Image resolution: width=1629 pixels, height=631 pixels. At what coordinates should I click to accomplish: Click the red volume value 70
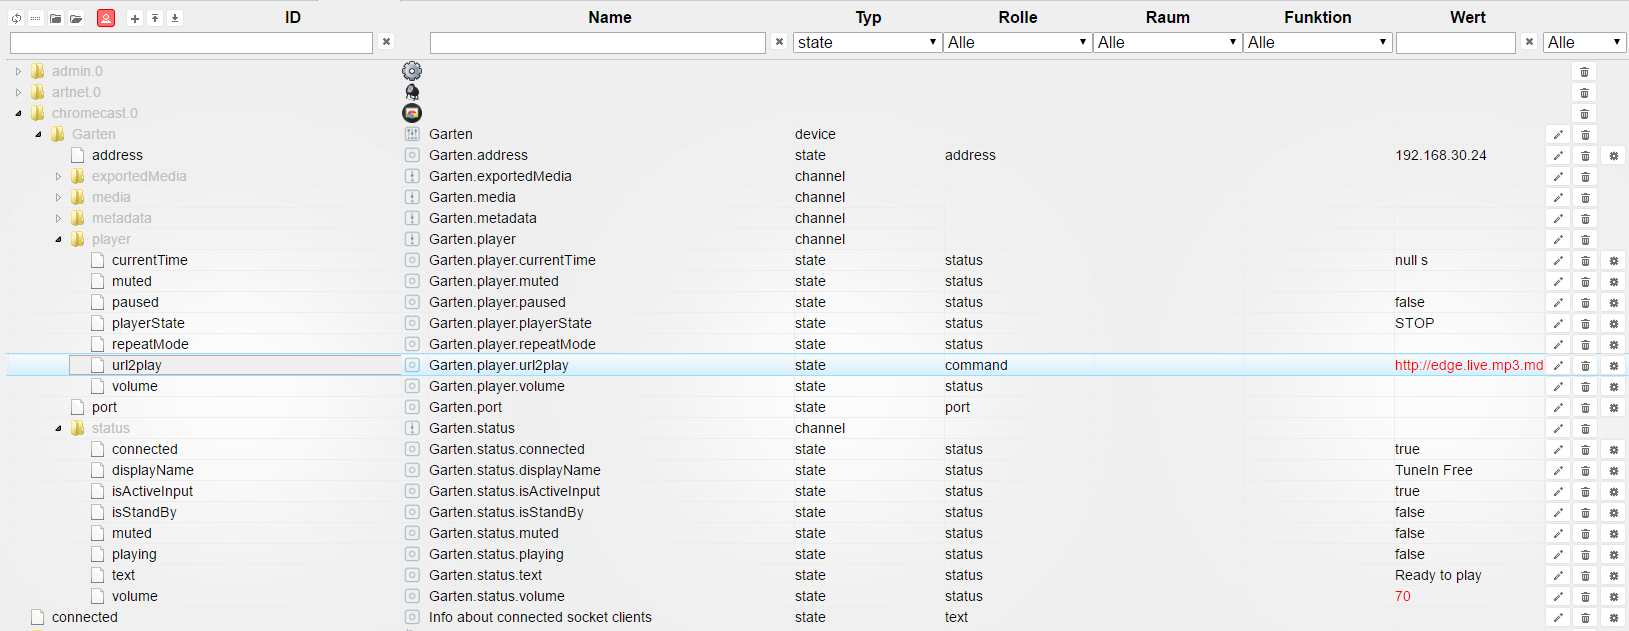tap(1403, 596)
